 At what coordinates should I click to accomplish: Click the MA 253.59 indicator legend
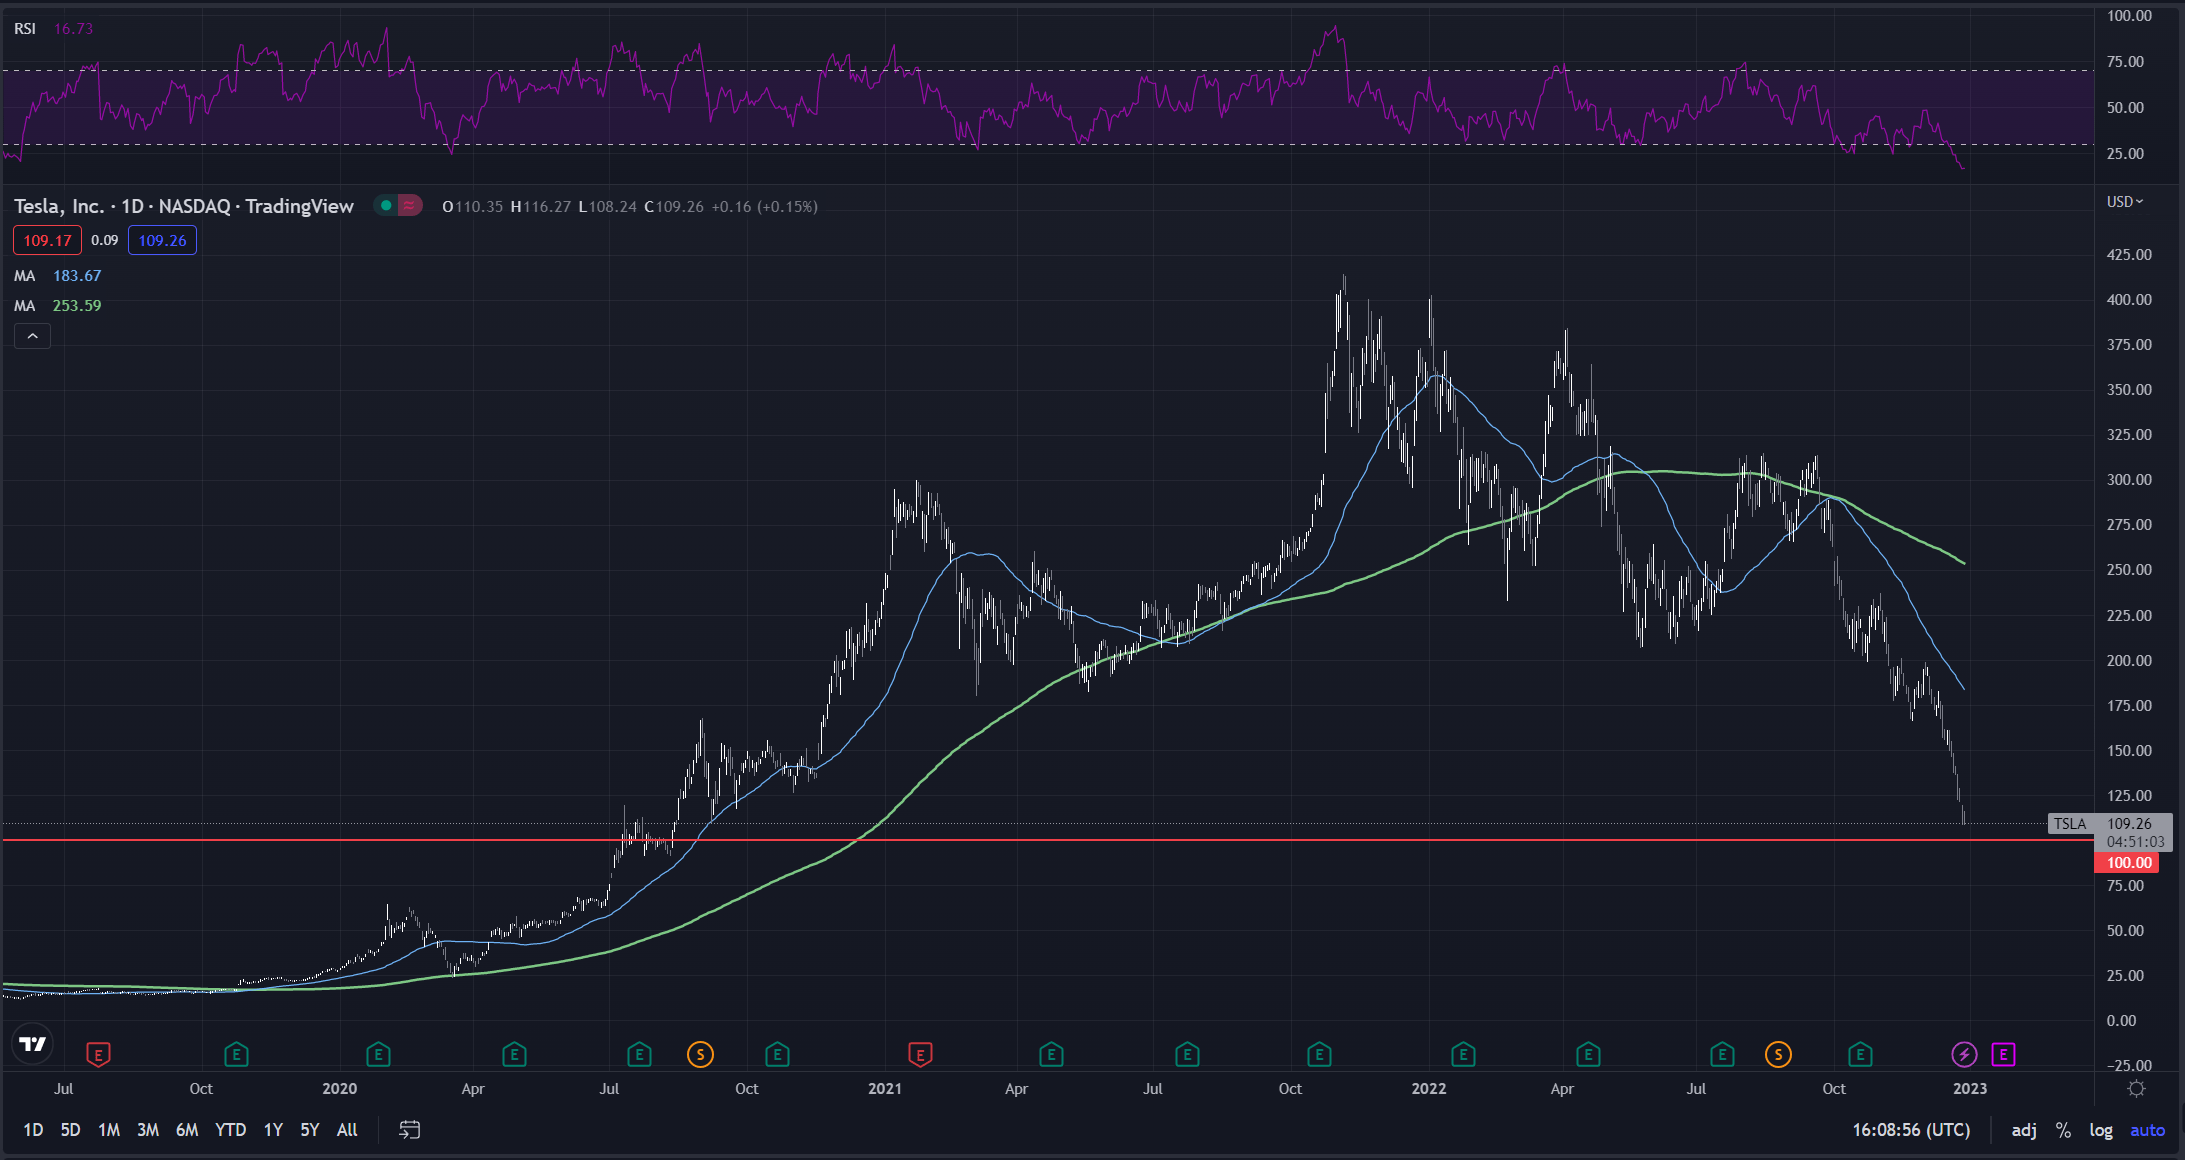pos(57,306)
